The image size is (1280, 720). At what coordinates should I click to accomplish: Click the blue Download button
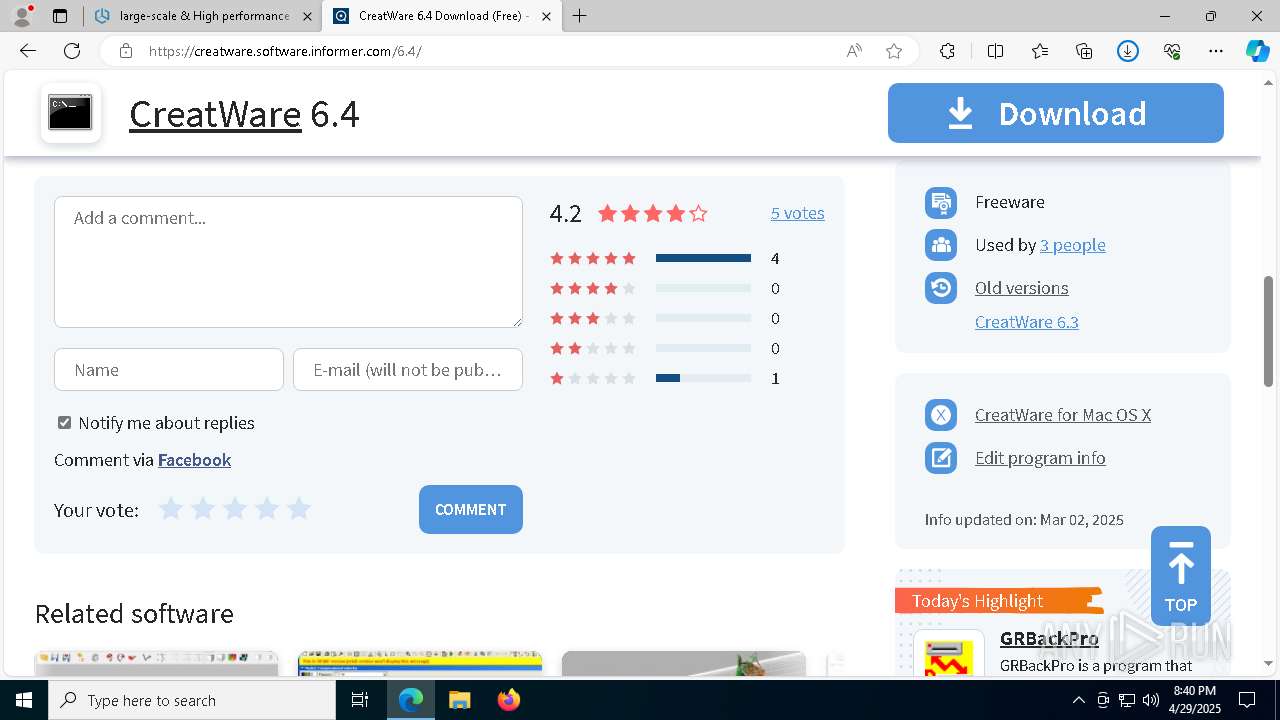point(1055,113)
